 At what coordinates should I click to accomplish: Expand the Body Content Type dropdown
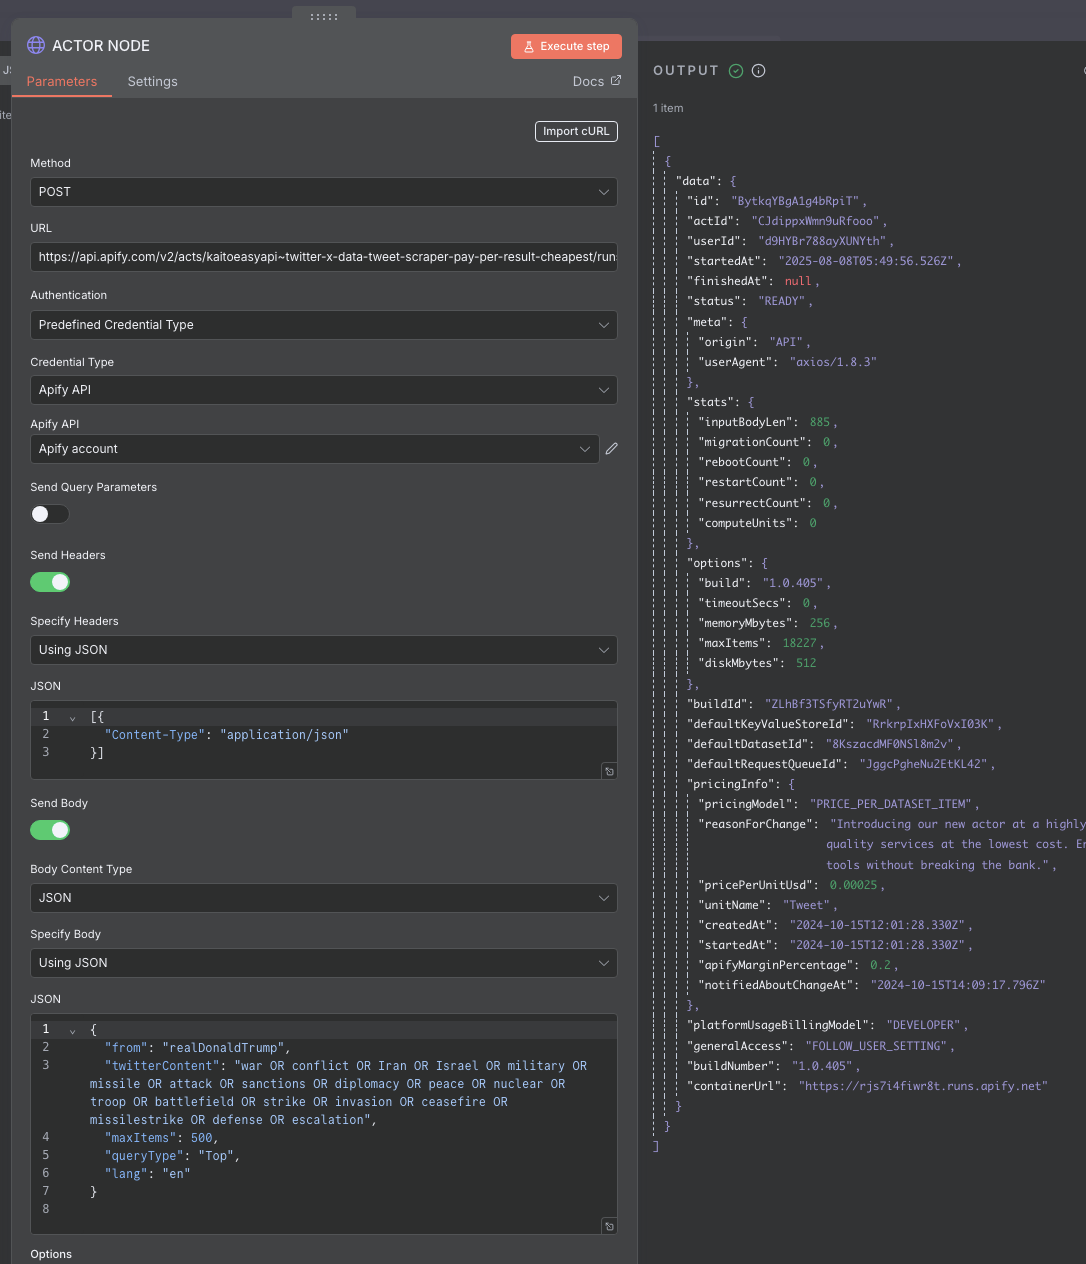point(323,898)
